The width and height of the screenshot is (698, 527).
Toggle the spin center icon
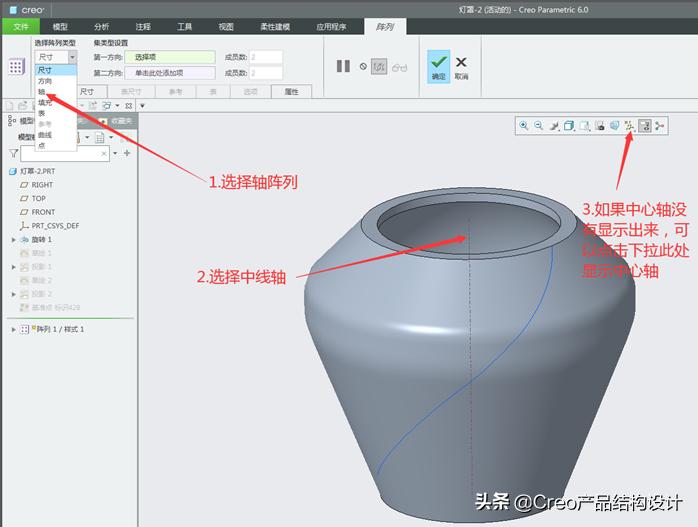click(x=660, y=126)
